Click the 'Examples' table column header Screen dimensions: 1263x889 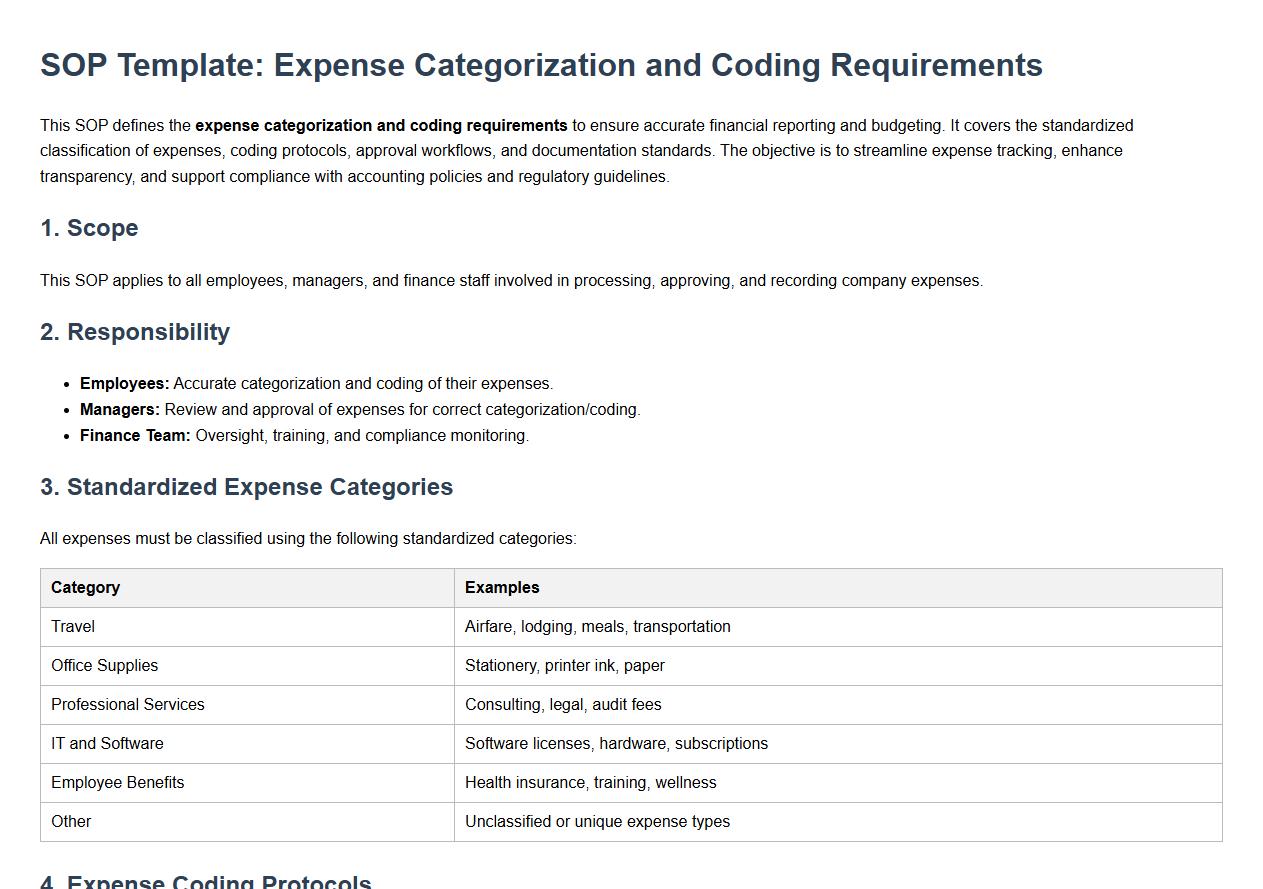tap(502, 588)
